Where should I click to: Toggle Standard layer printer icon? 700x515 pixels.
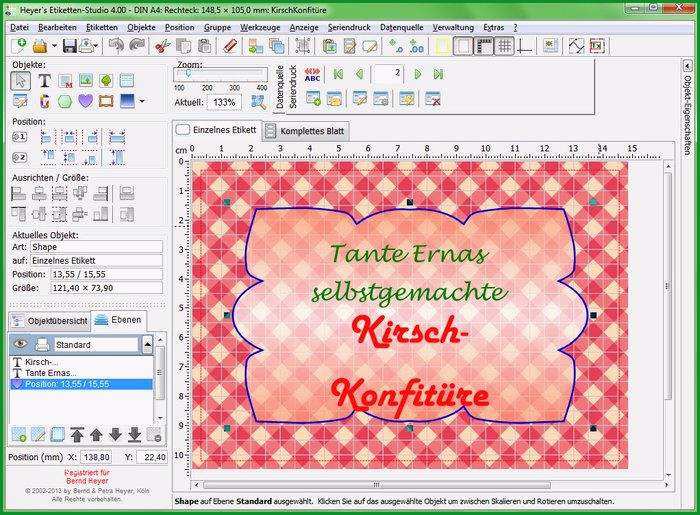coord(43,344)
